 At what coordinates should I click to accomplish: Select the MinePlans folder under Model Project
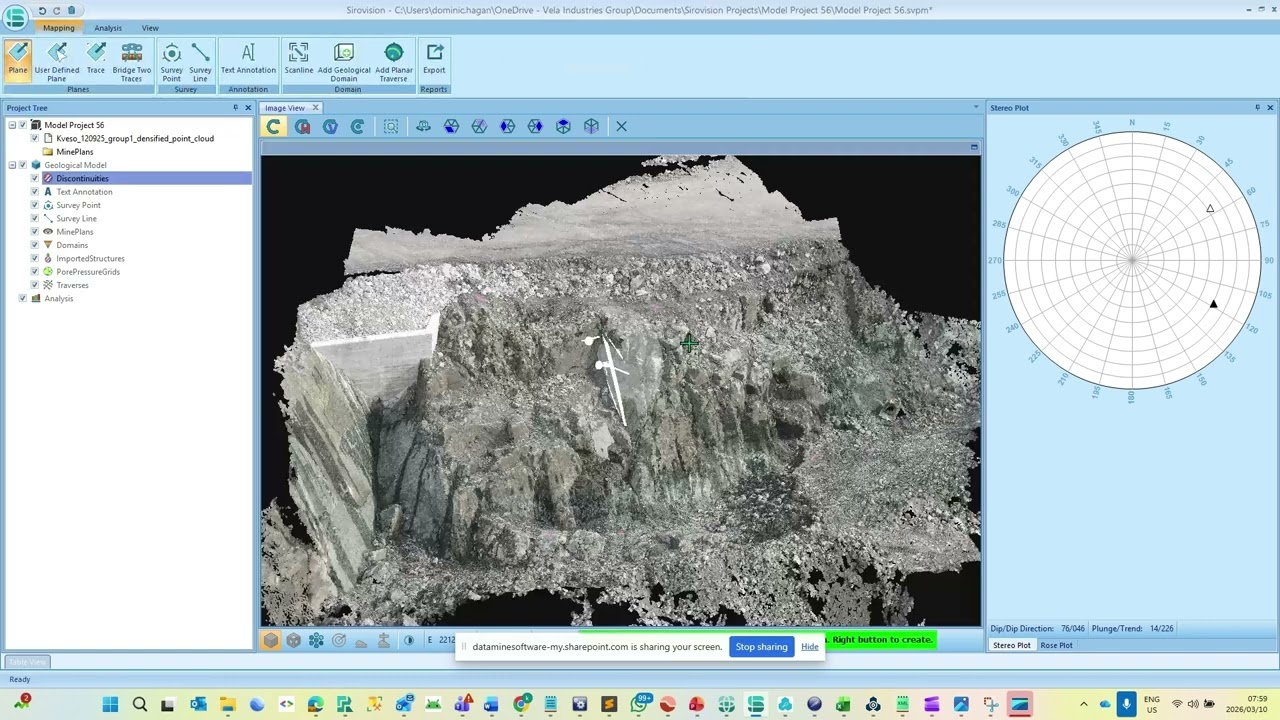pos(75,152)
